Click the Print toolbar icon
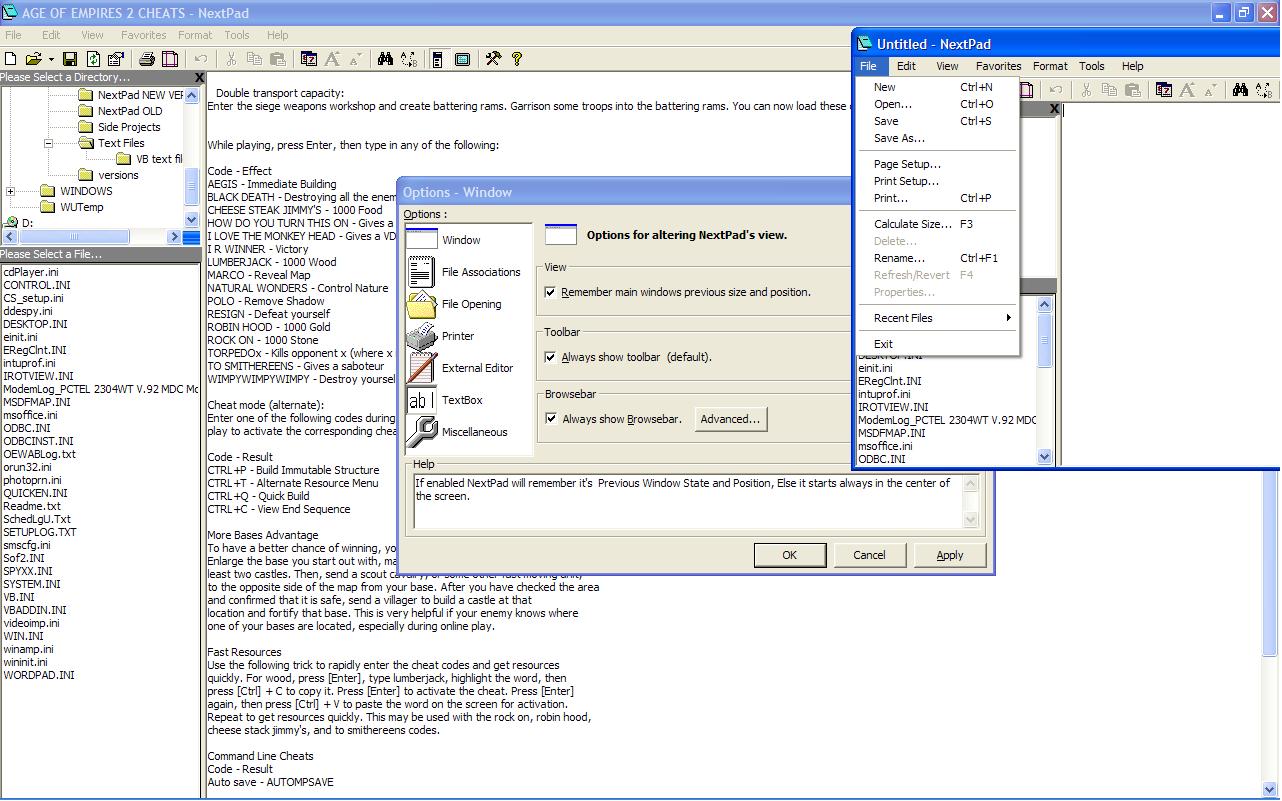Screen dimensions: 1282x801 (x=147, y=59)
